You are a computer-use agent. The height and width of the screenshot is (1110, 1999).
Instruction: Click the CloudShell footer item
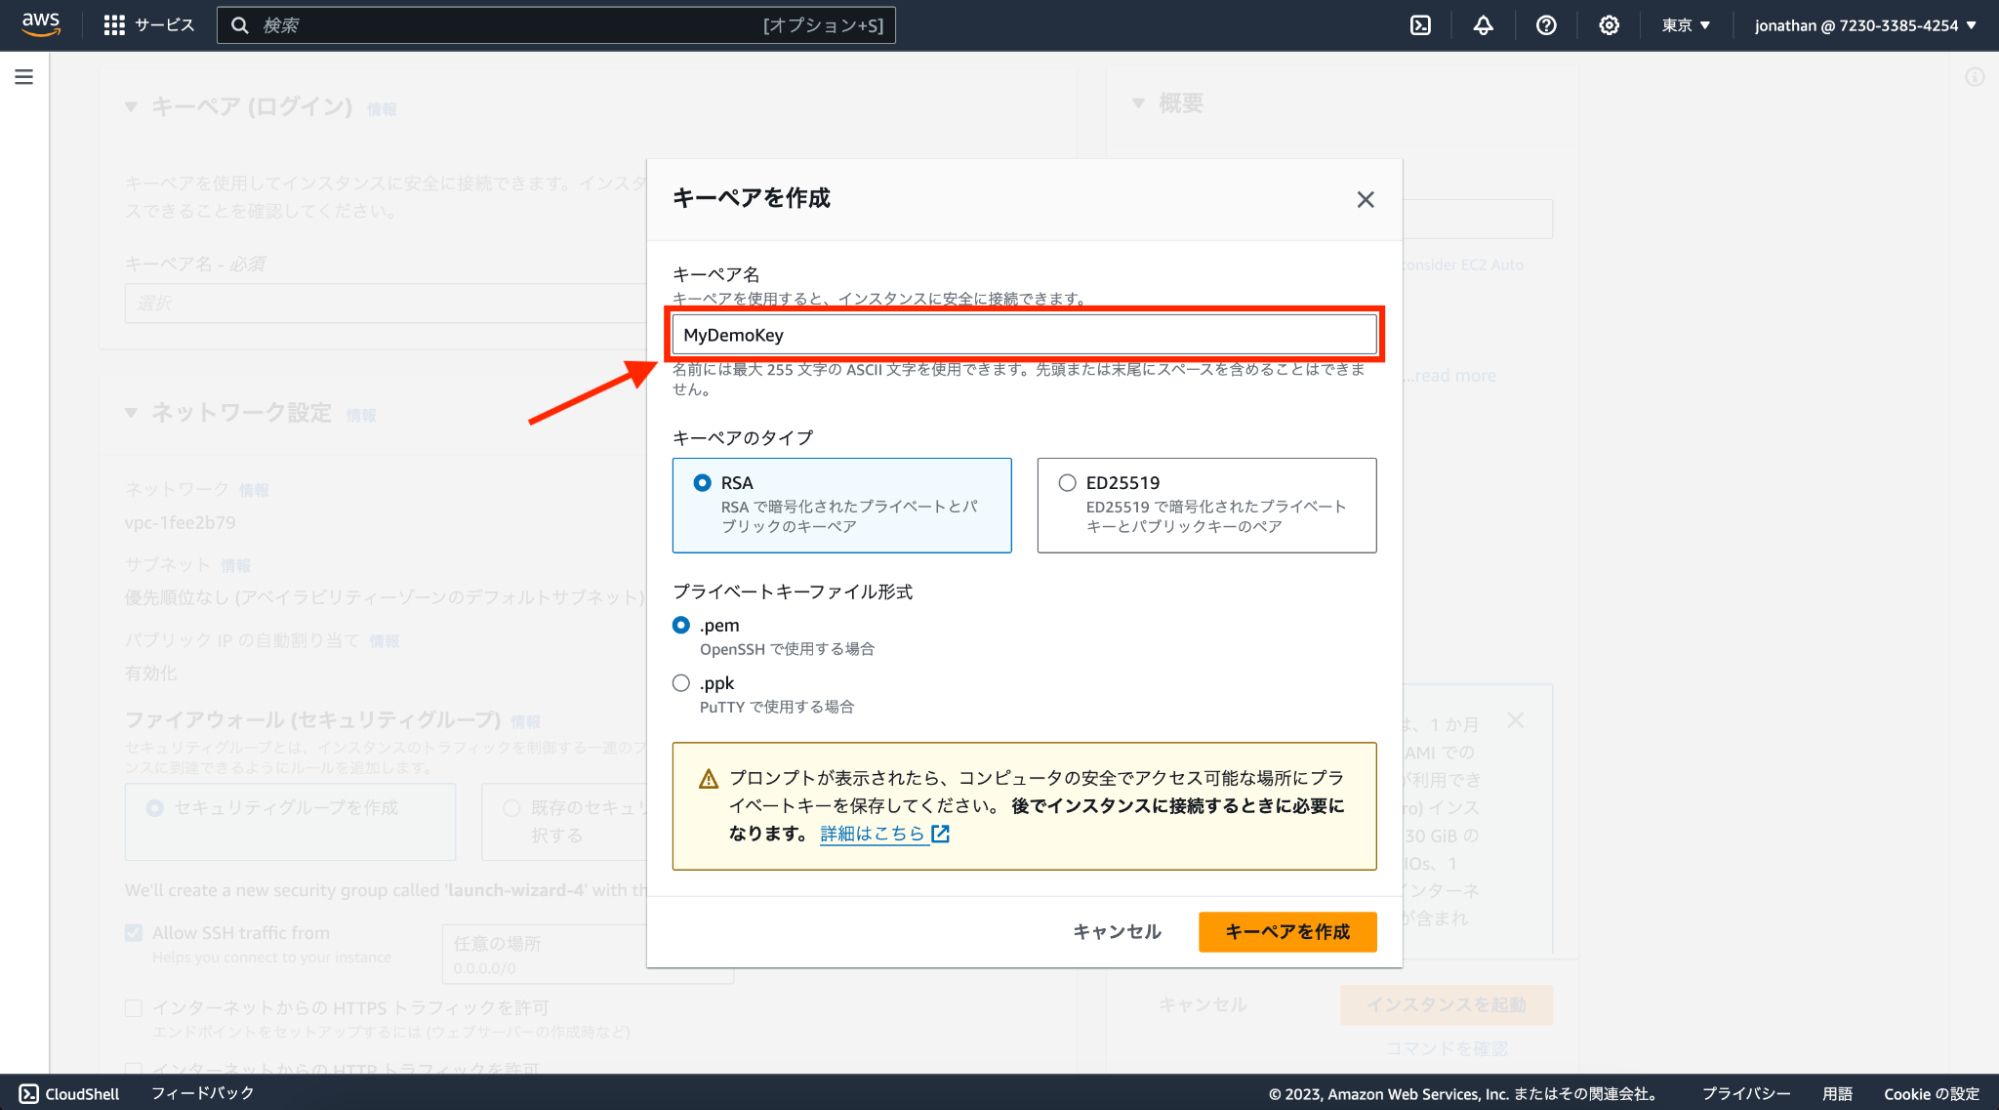(x=70, y=1094)
